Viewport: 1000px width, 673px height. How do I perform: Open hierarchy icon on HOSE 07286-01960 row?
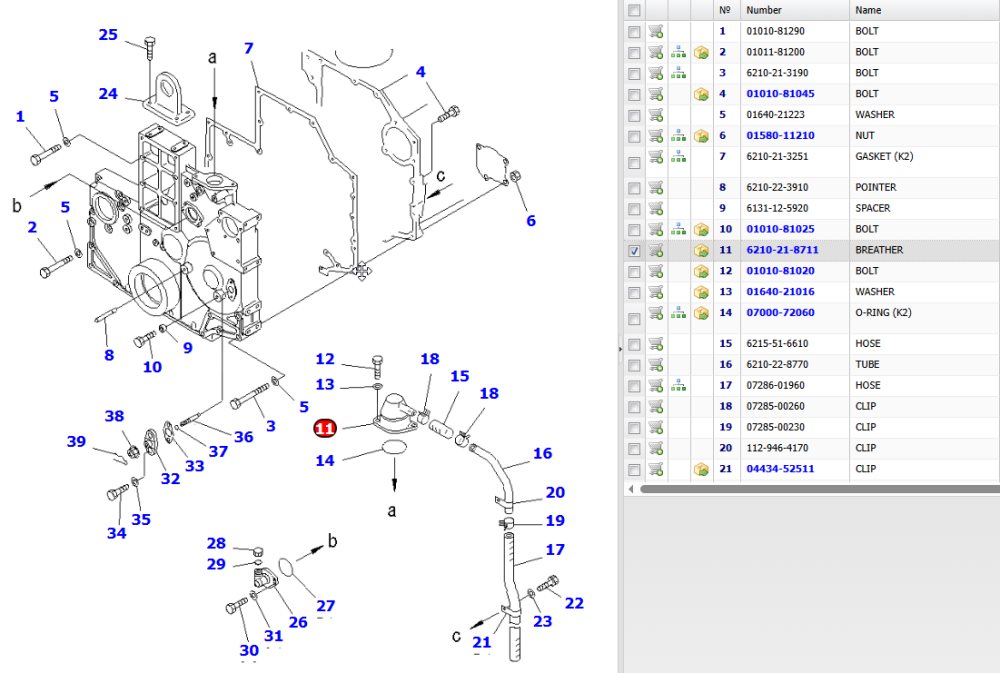point(679,386)
